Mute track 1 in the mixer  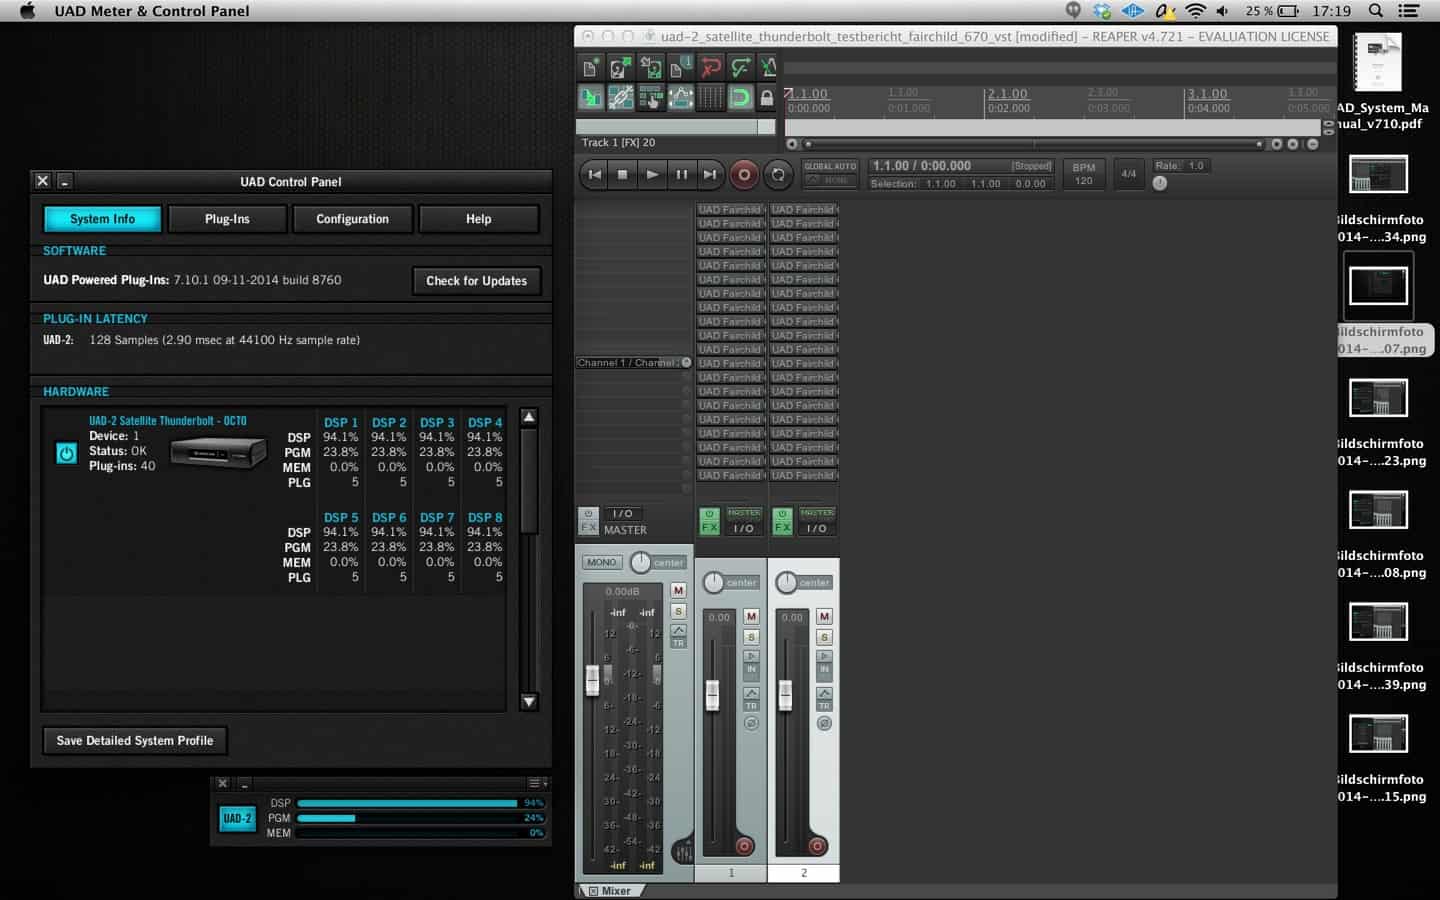[751, 616]
